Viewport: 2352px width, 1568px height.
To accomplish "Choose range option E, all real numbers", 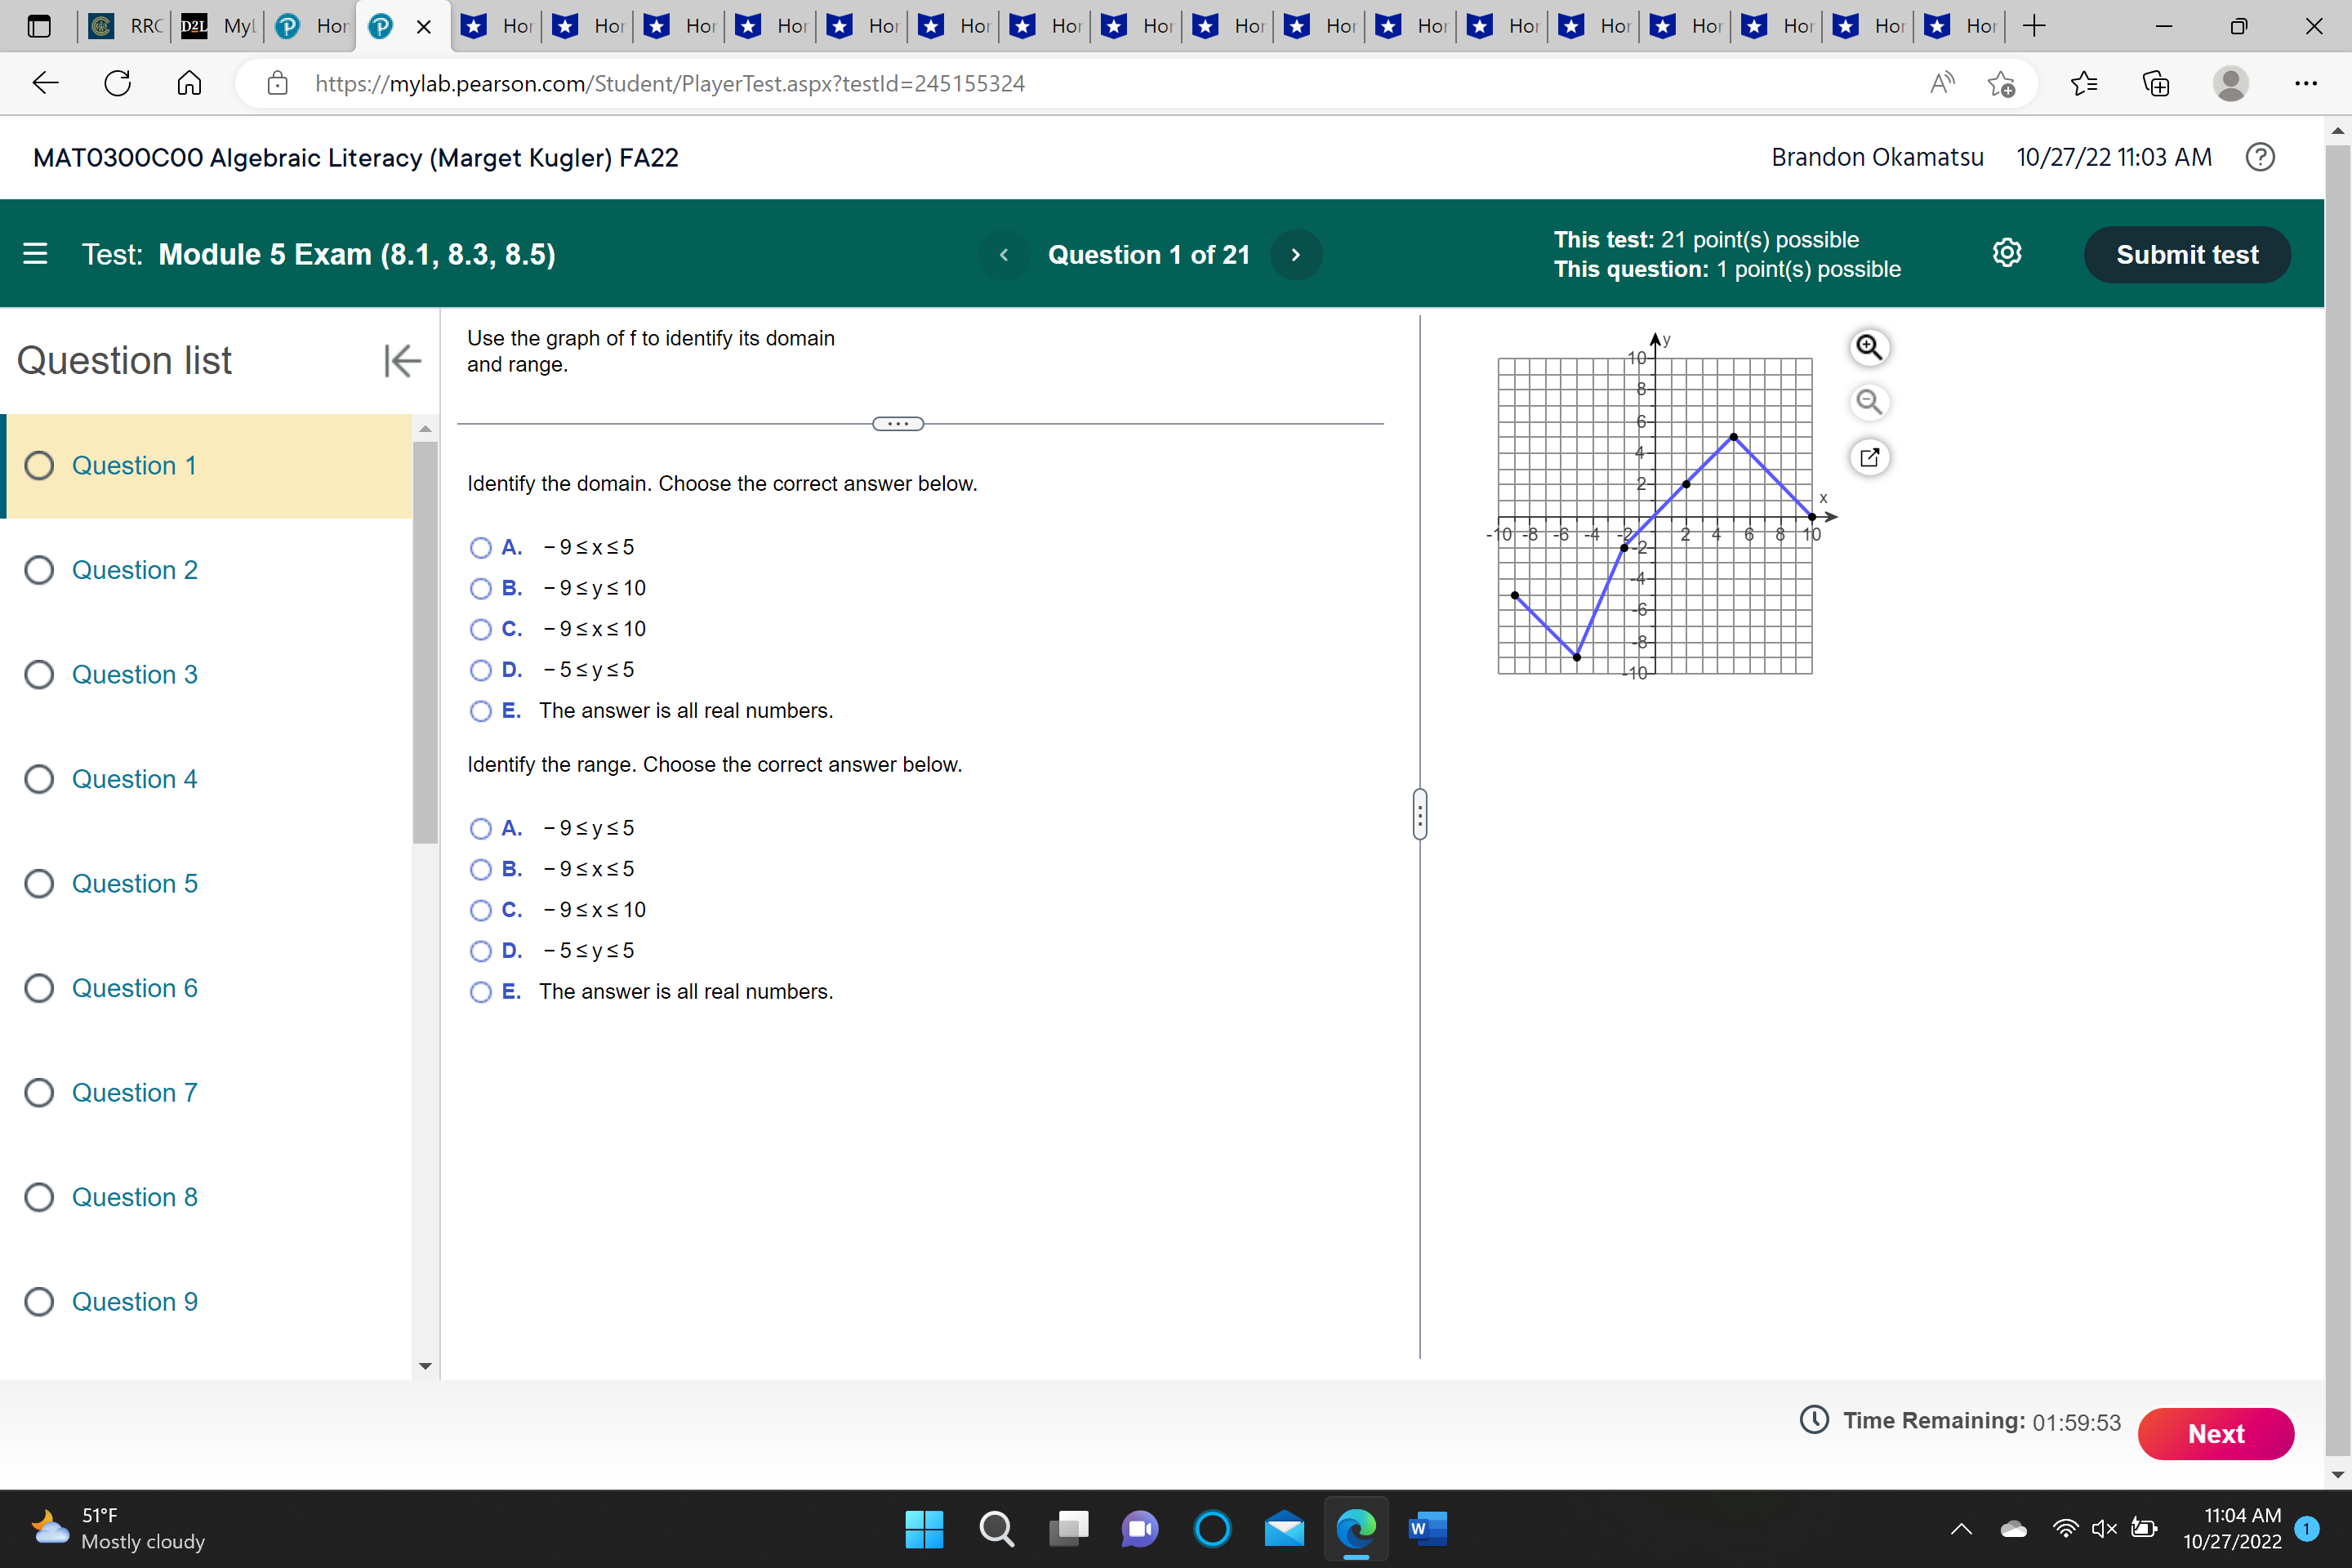I will pos(481,992).
